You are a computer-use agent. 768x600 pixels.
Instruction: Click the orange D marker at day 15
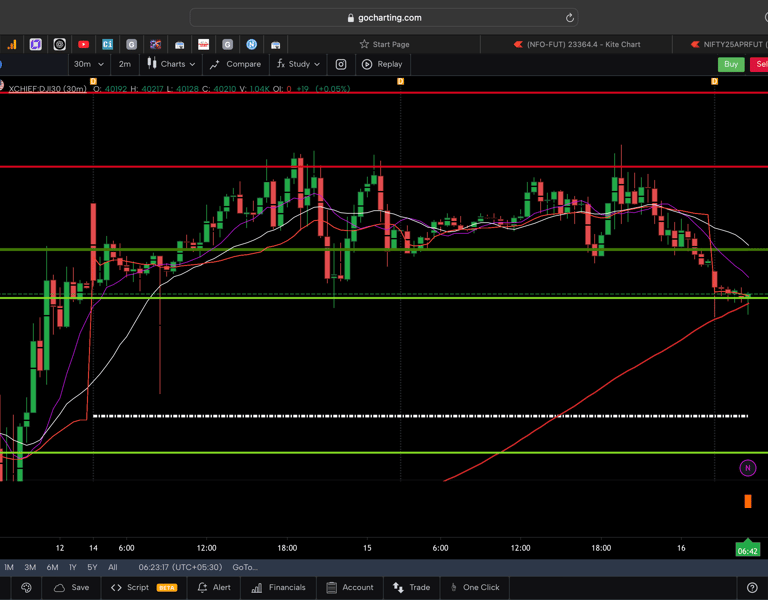tap(401, 81)
